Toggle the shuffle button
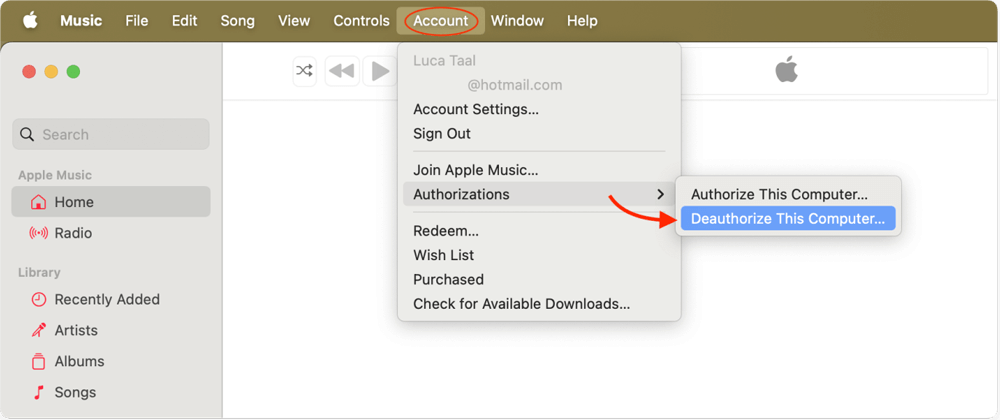This screenshot has height=420, width=1000. tap(305, 71)
